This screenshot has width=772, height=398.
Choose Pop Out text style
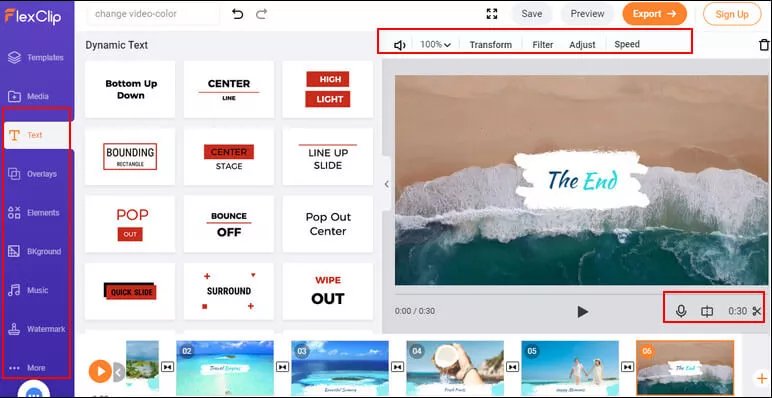130,224
